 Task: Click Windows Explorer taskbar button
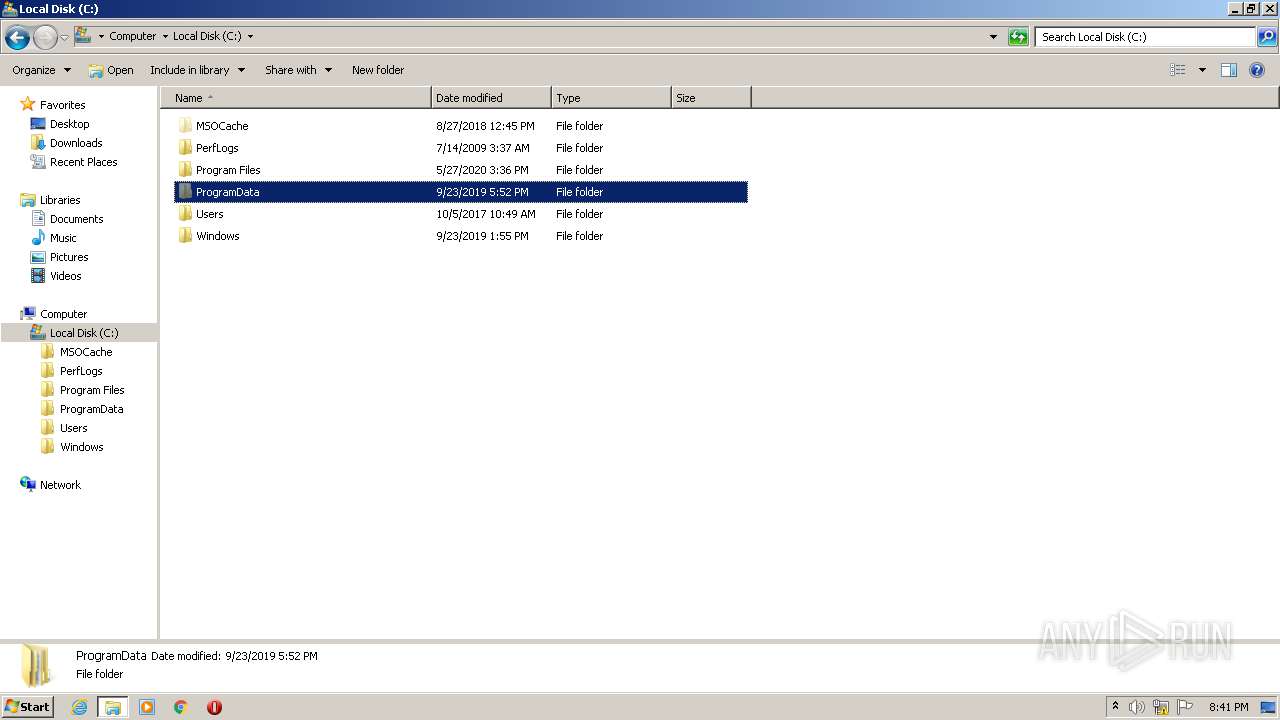click(113, 707)
